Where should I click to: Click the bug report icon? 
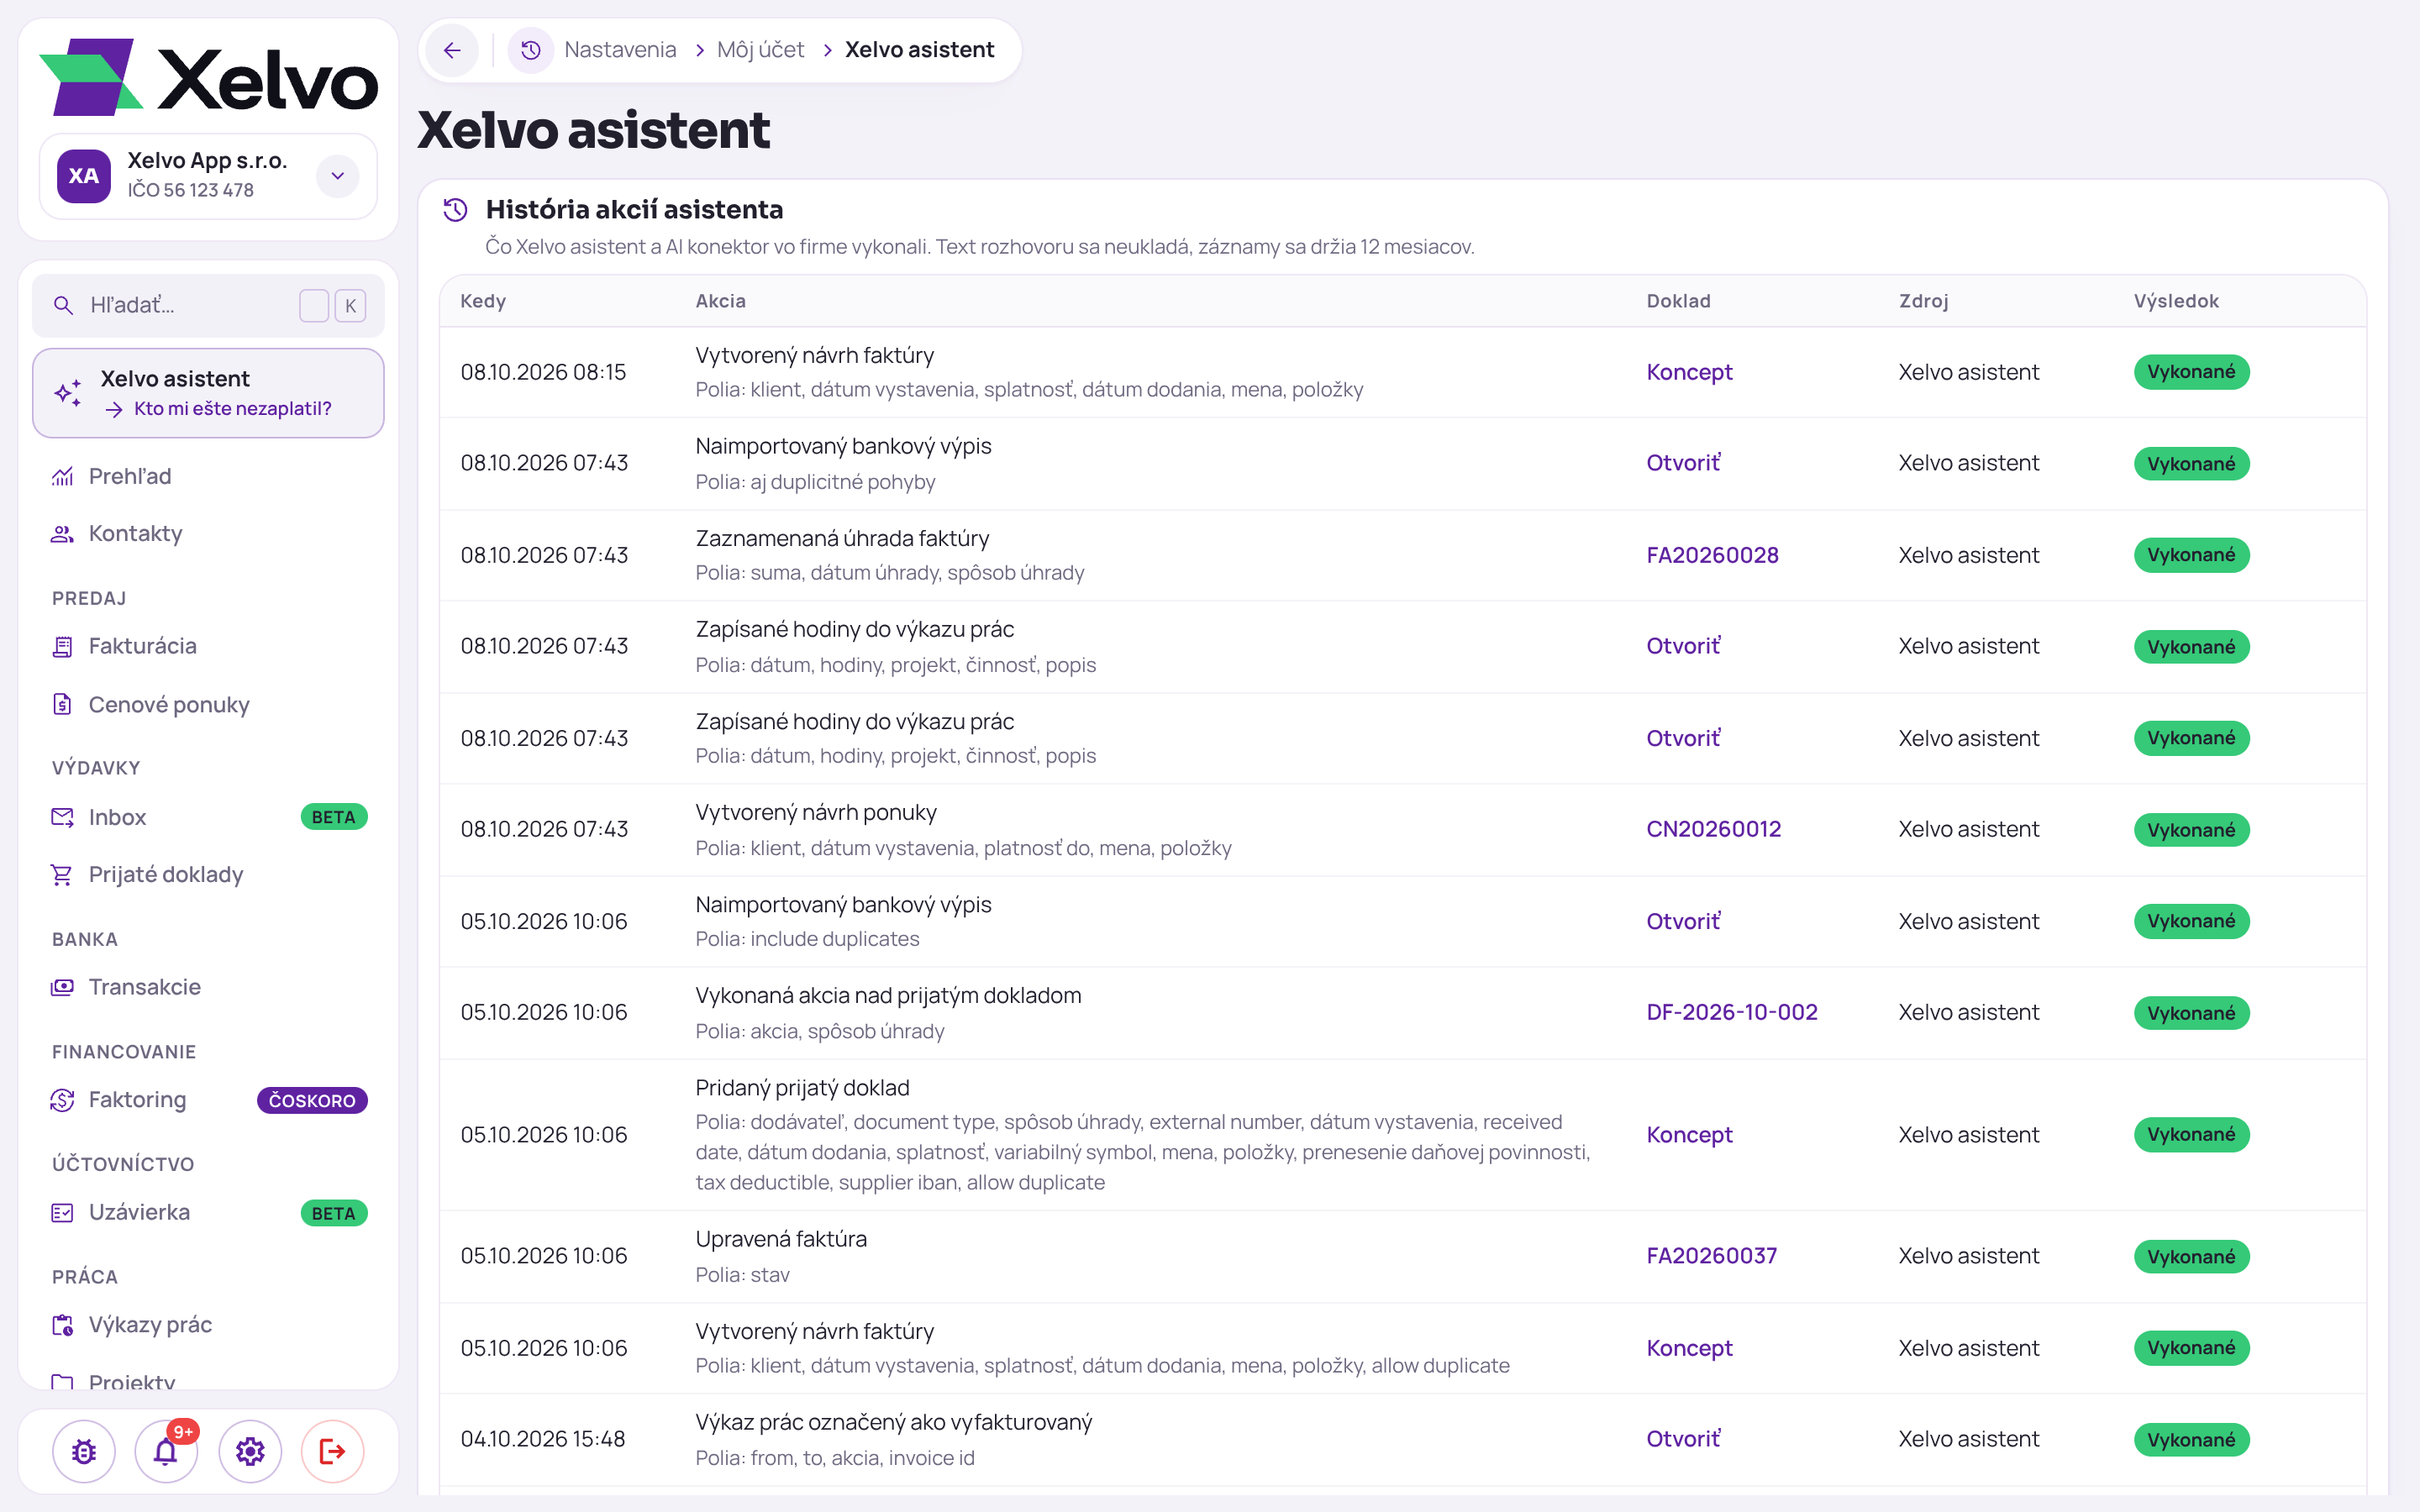click(x=84, y=1451)
